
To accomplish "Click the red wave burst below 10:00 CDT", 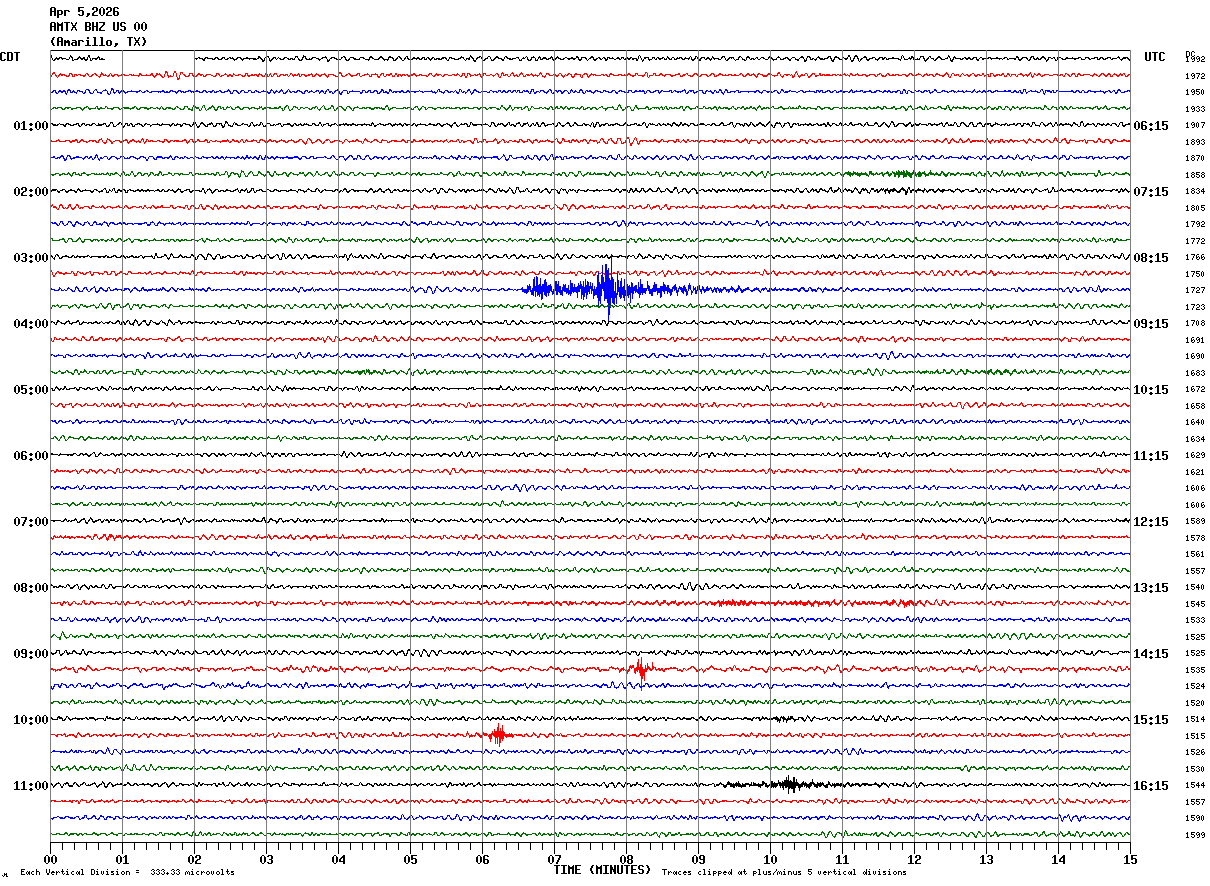I will [498, 734].
